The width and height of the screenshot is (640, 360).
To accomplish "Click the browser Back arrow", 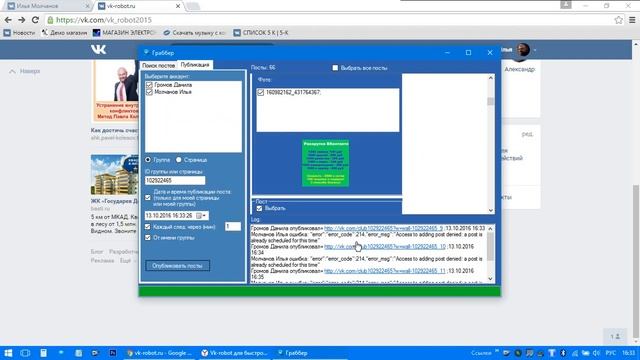I will point(8,20).
